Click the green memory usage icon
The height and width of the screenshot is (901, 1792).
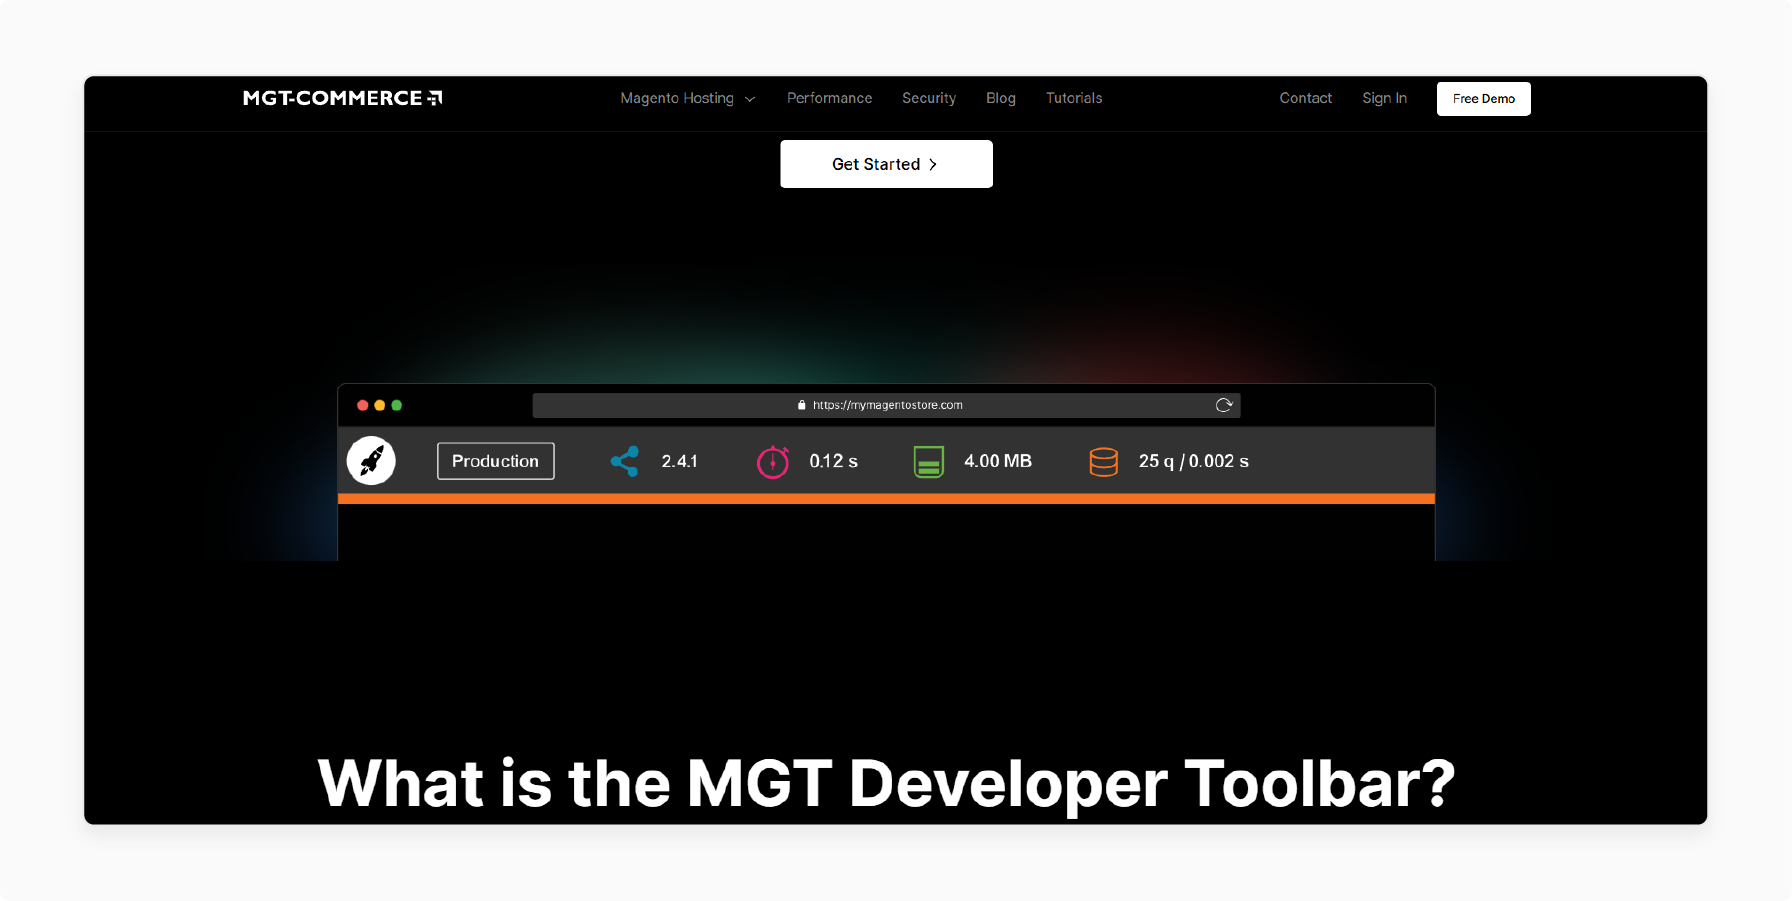[x=929, y=462]
